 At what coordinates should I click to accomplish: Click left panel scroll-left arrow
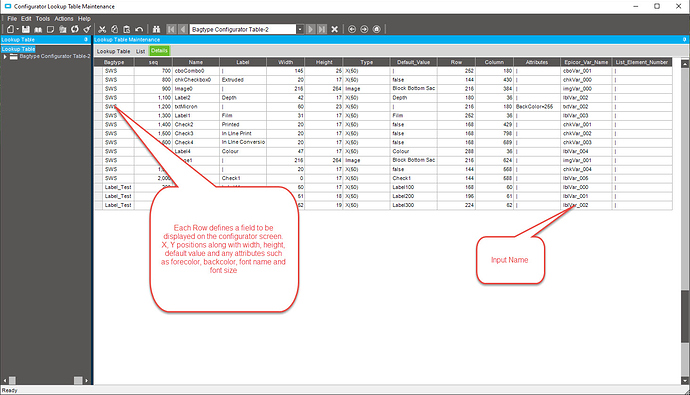click(5, 380)
